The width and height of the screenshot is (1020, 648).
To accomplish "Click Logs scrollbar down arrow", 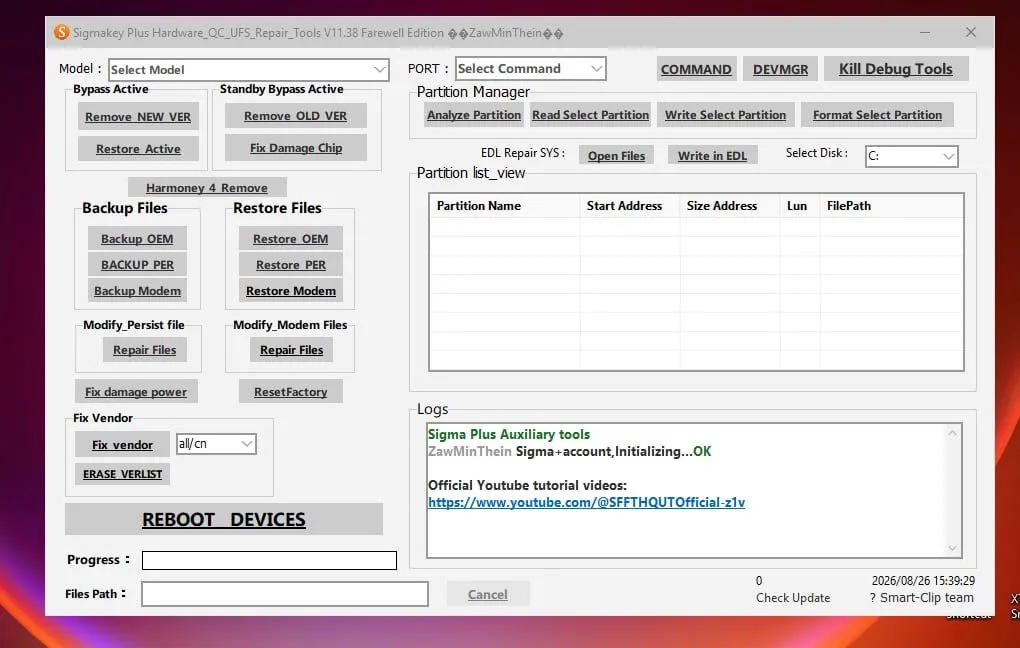I will (x=952, y=548).
